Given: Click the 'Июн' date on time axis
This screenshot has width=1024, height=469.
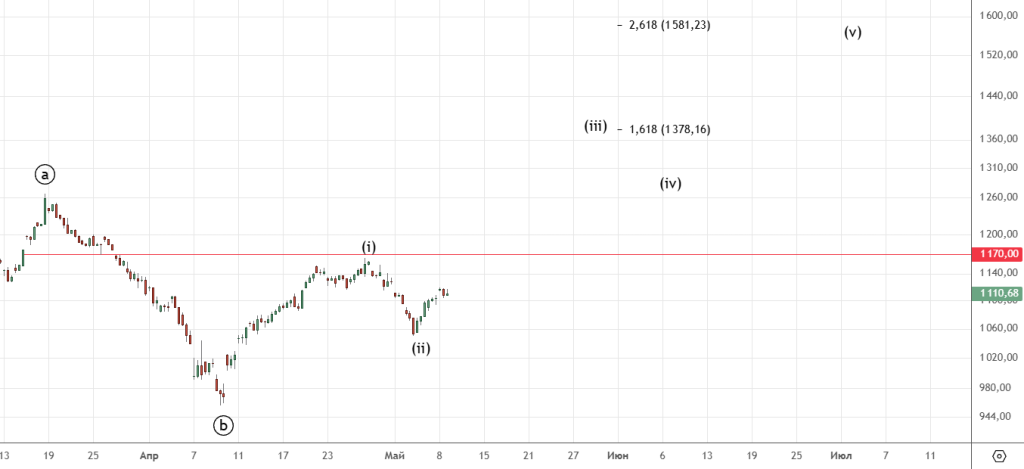Looking at the screenshot, I should [x=619, y=455].
